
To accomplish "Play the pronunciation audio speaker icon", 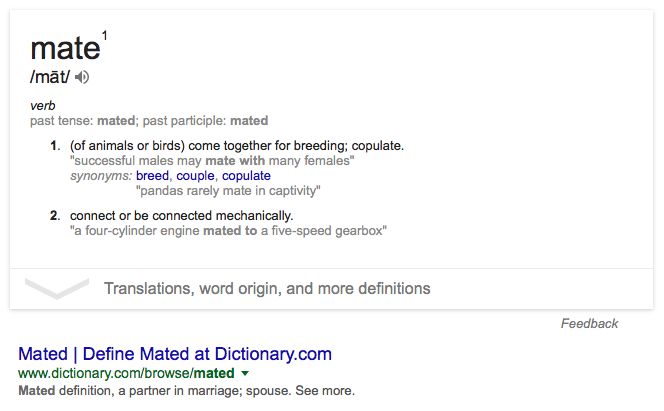I will [82, 77].
